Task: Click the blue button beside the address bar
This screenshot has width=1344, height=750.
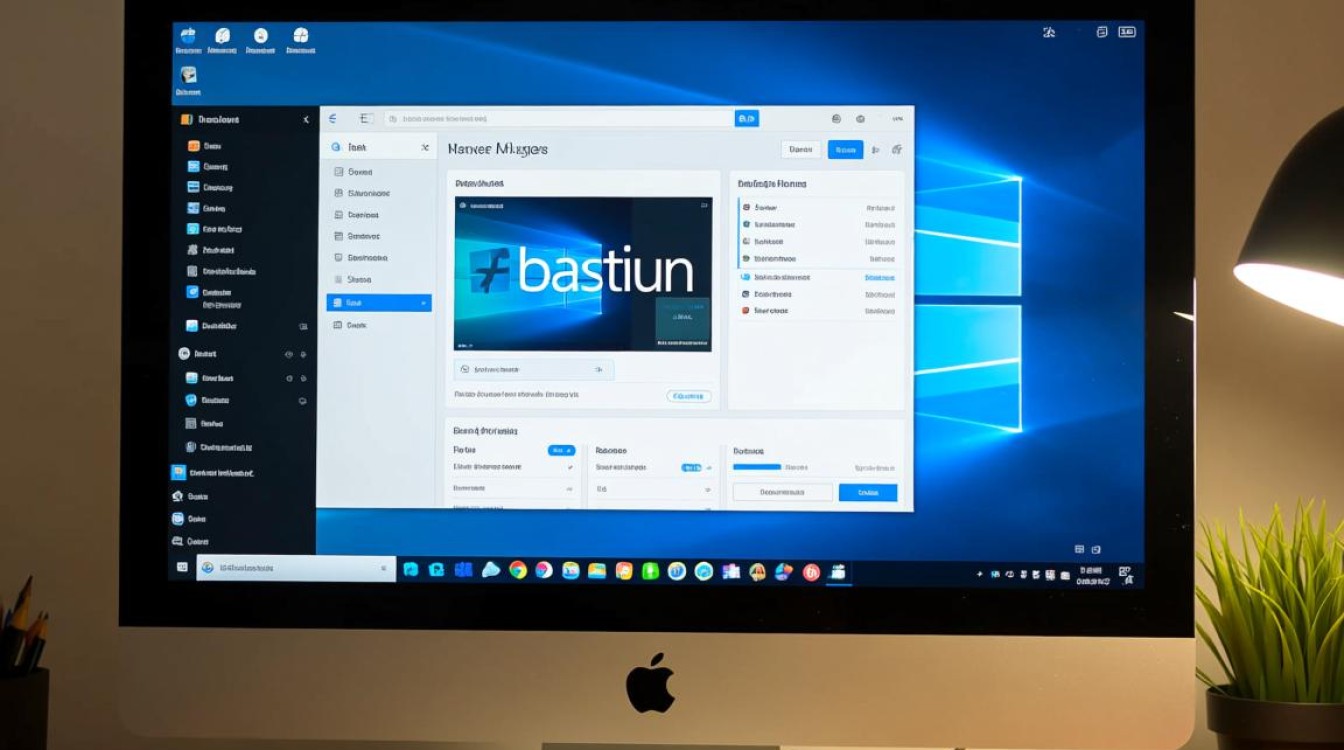Action: 746,118
